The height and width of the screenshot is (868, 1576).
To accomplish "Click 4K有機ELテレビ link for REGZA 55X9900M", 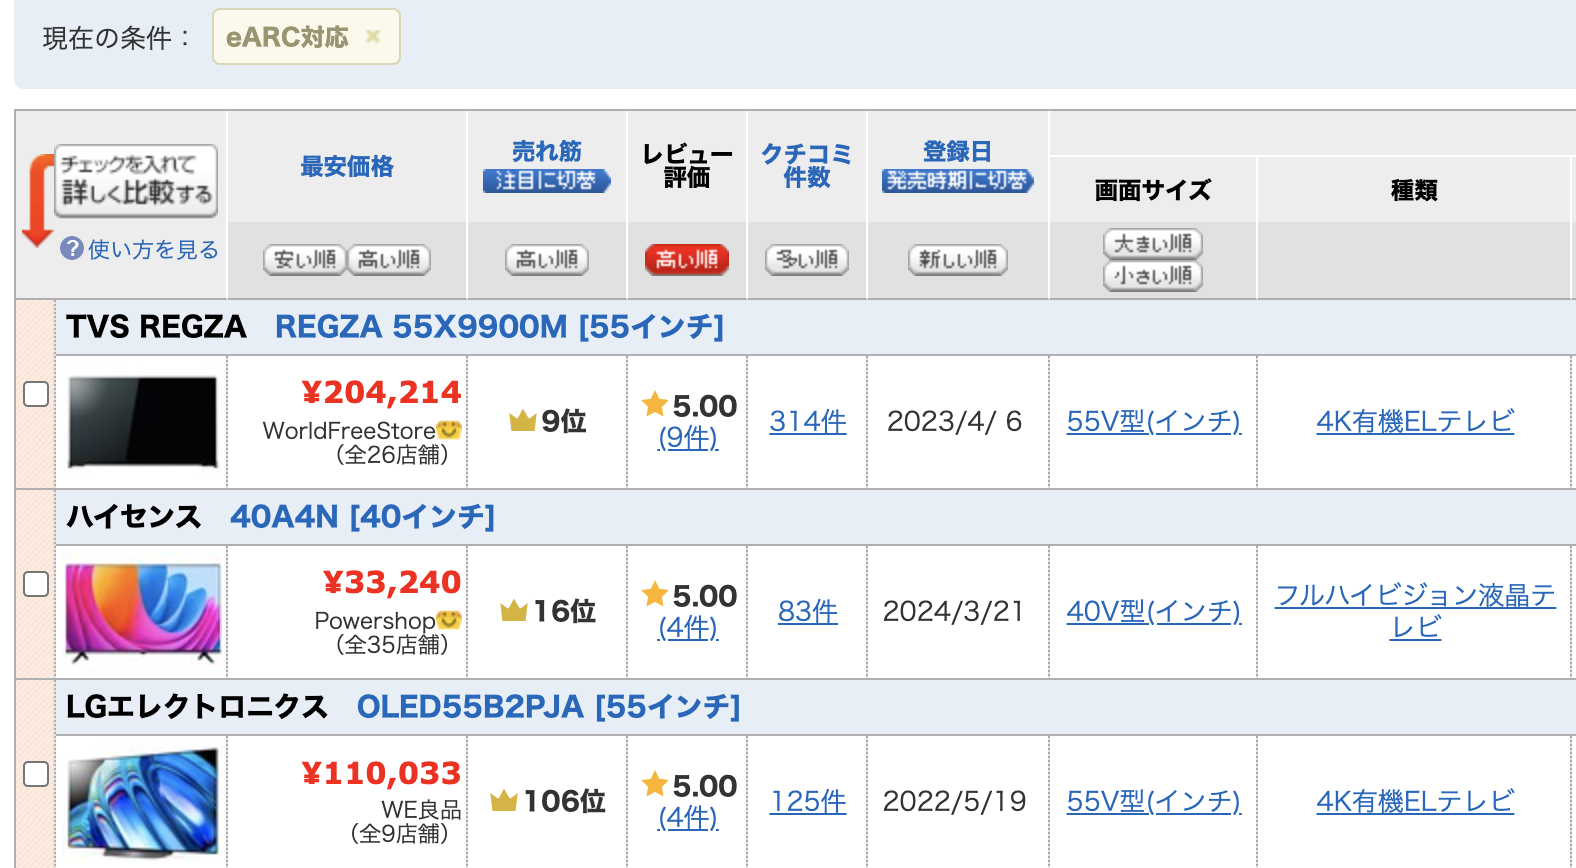I will (1415, 421).
